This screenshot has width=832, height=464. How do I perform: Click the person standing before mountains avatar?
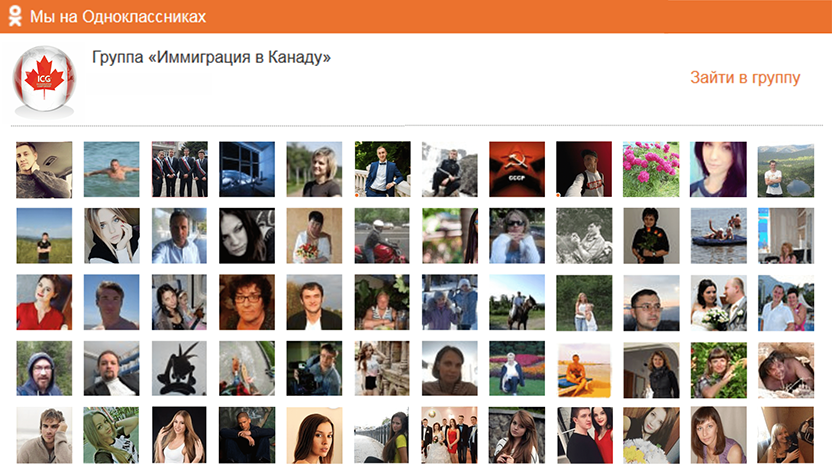pyautogui.click(x=785, y=169)
